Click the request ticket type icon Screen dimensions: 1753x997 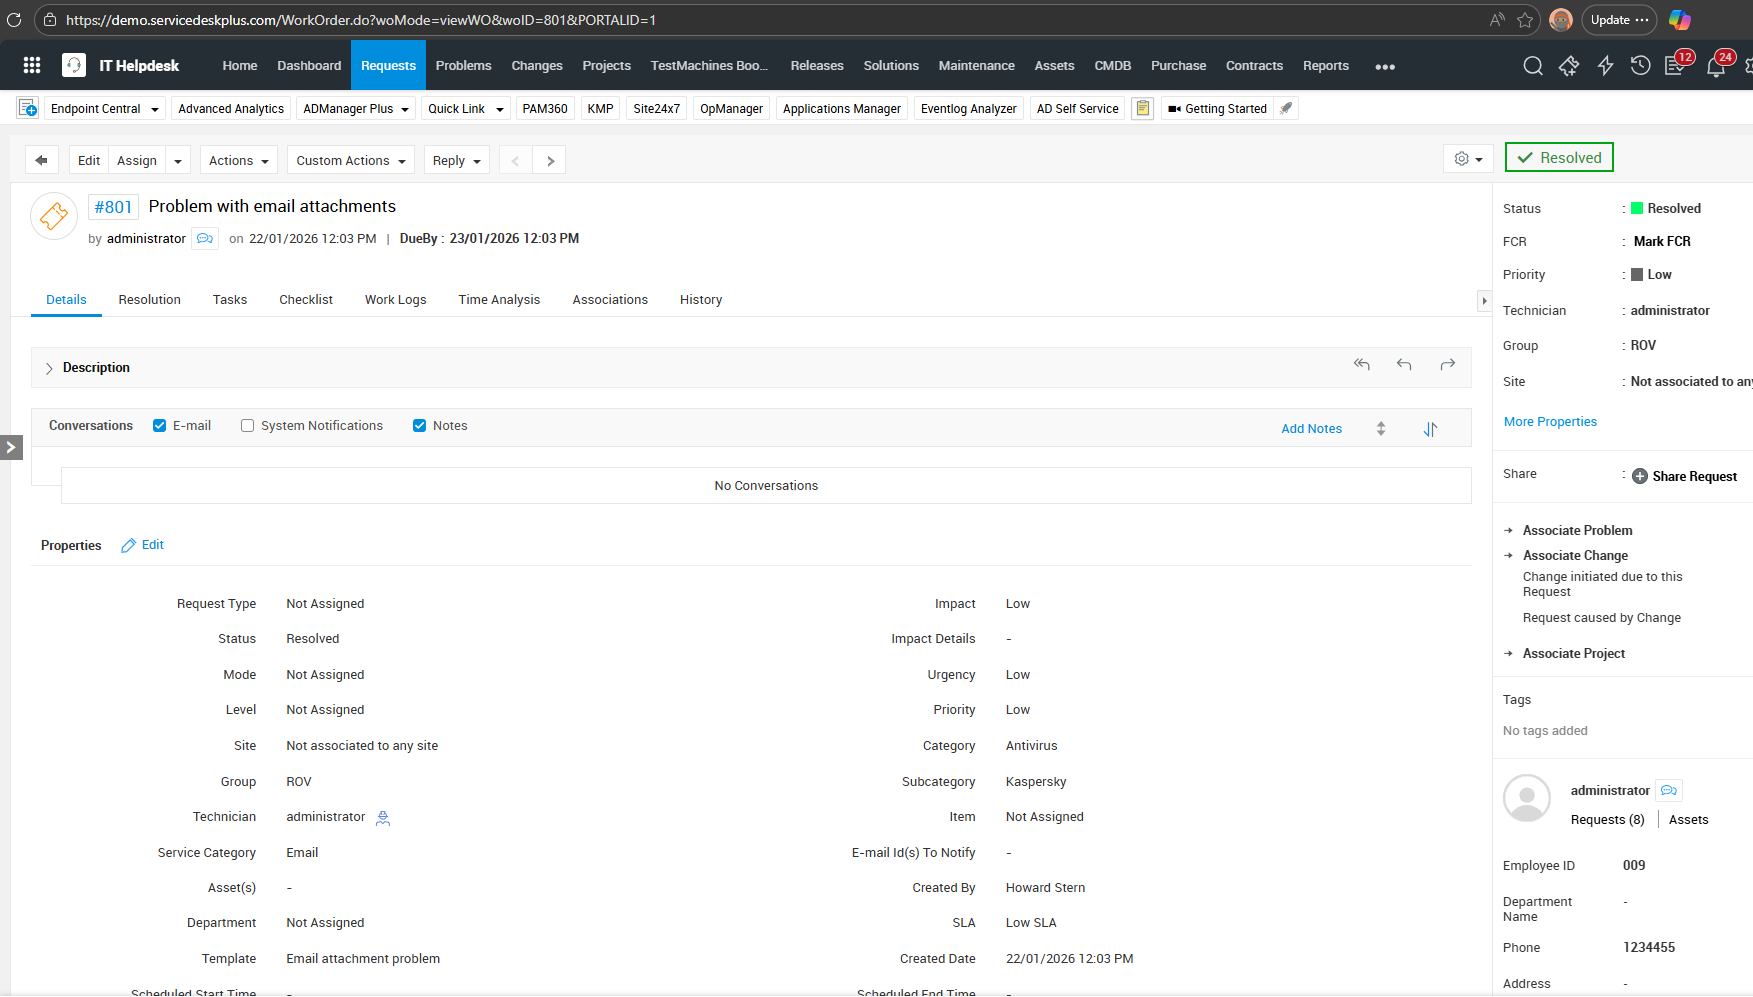point(54,216)
